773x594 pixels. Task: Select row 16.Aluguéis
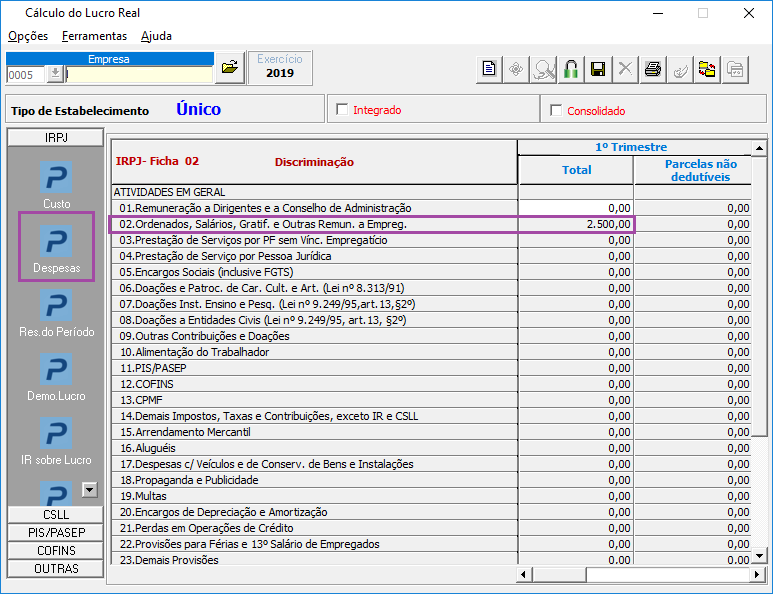tap(315, 448)
